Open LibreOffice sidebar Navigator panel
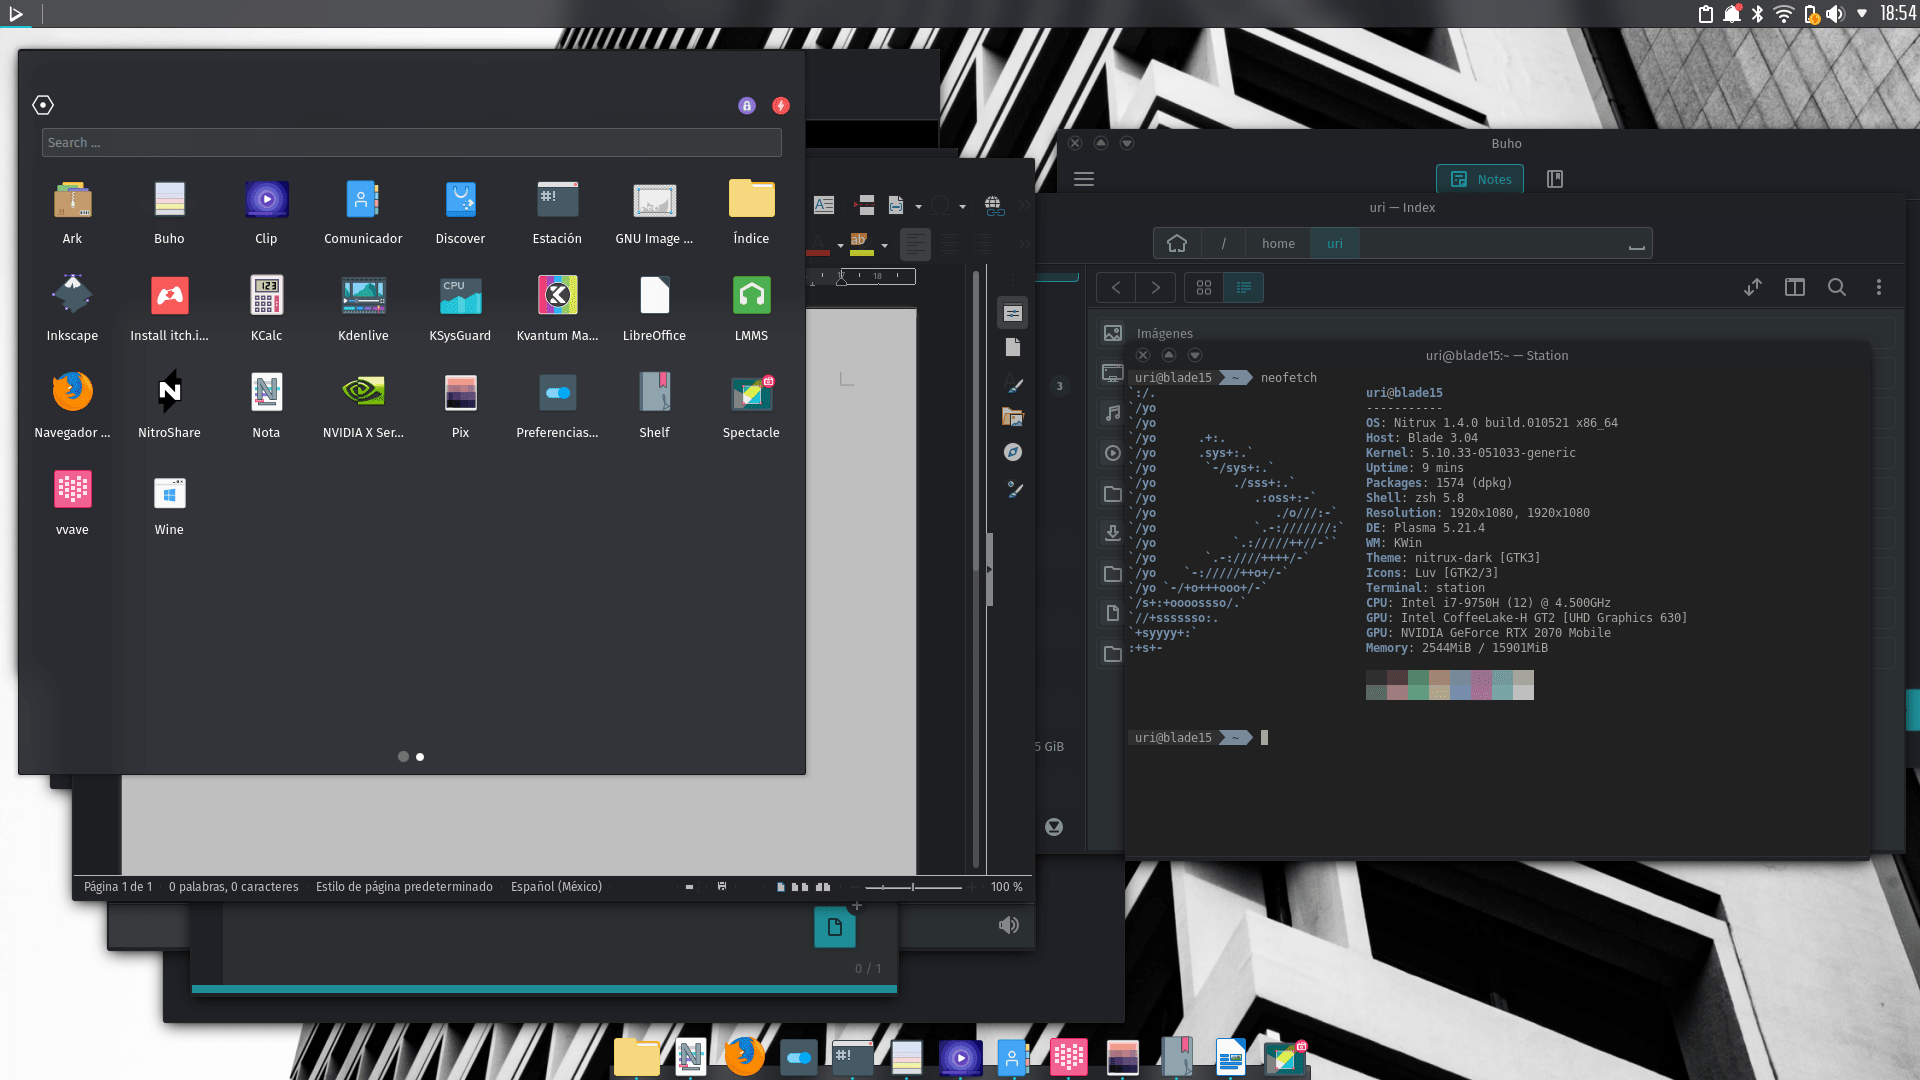The height and width of the screenshot is (1080, 1920). 1013,452
